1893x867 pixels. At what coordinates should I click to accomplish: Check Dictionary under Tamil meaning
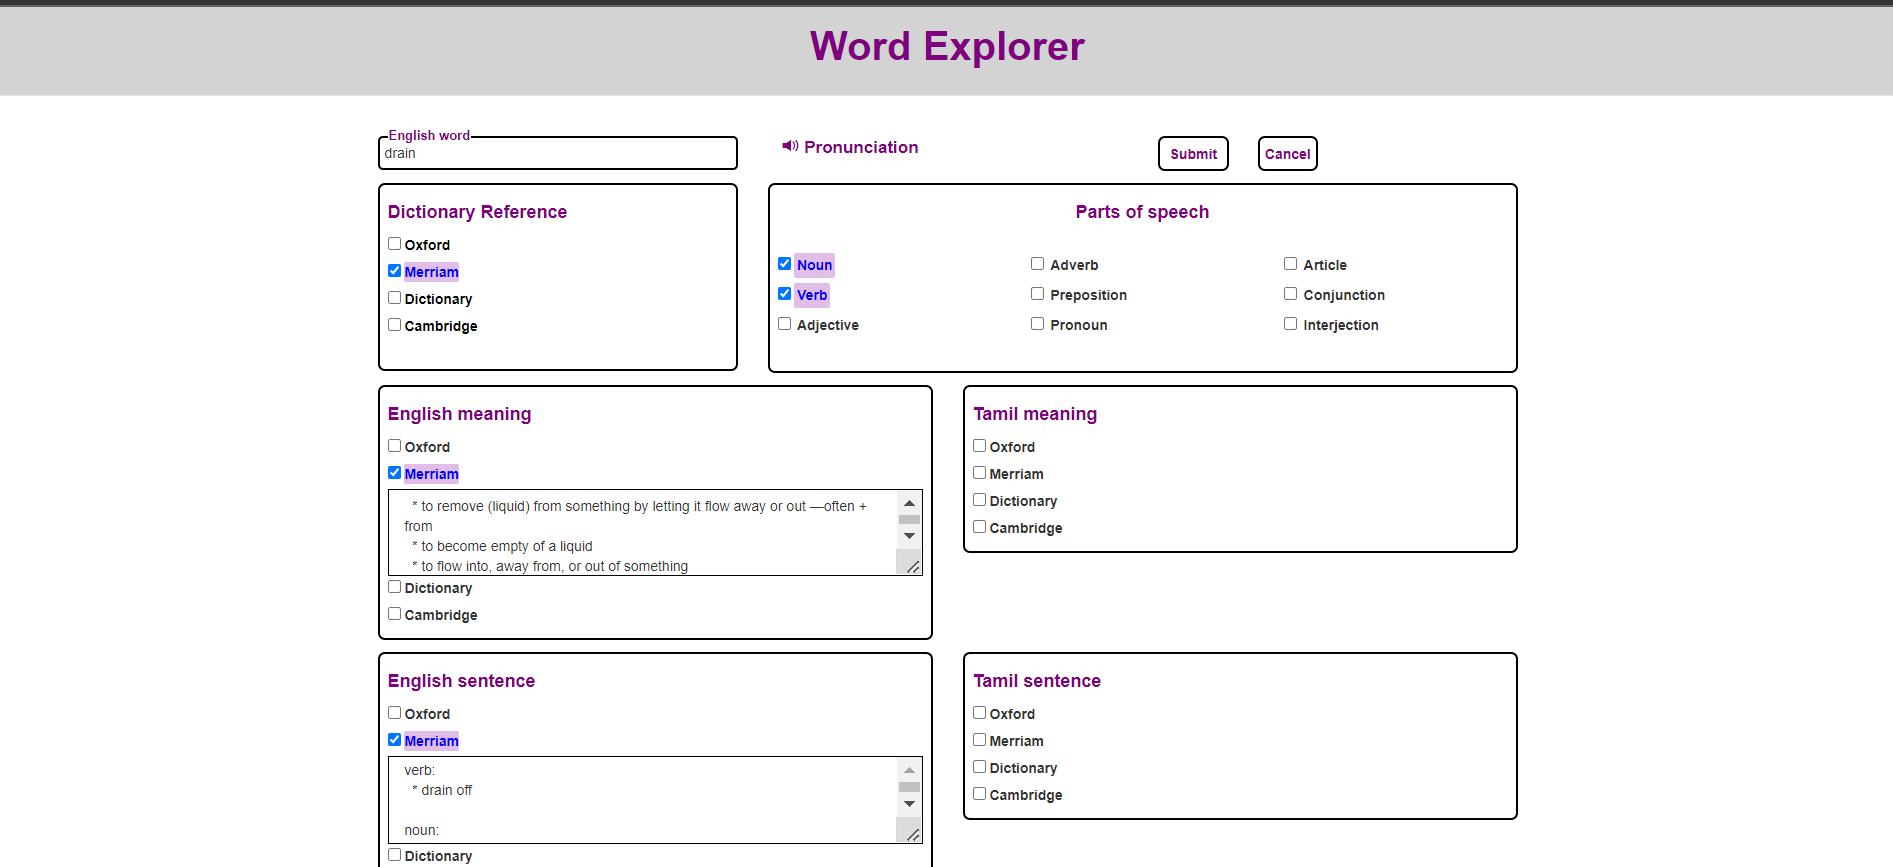pos(979,500)
